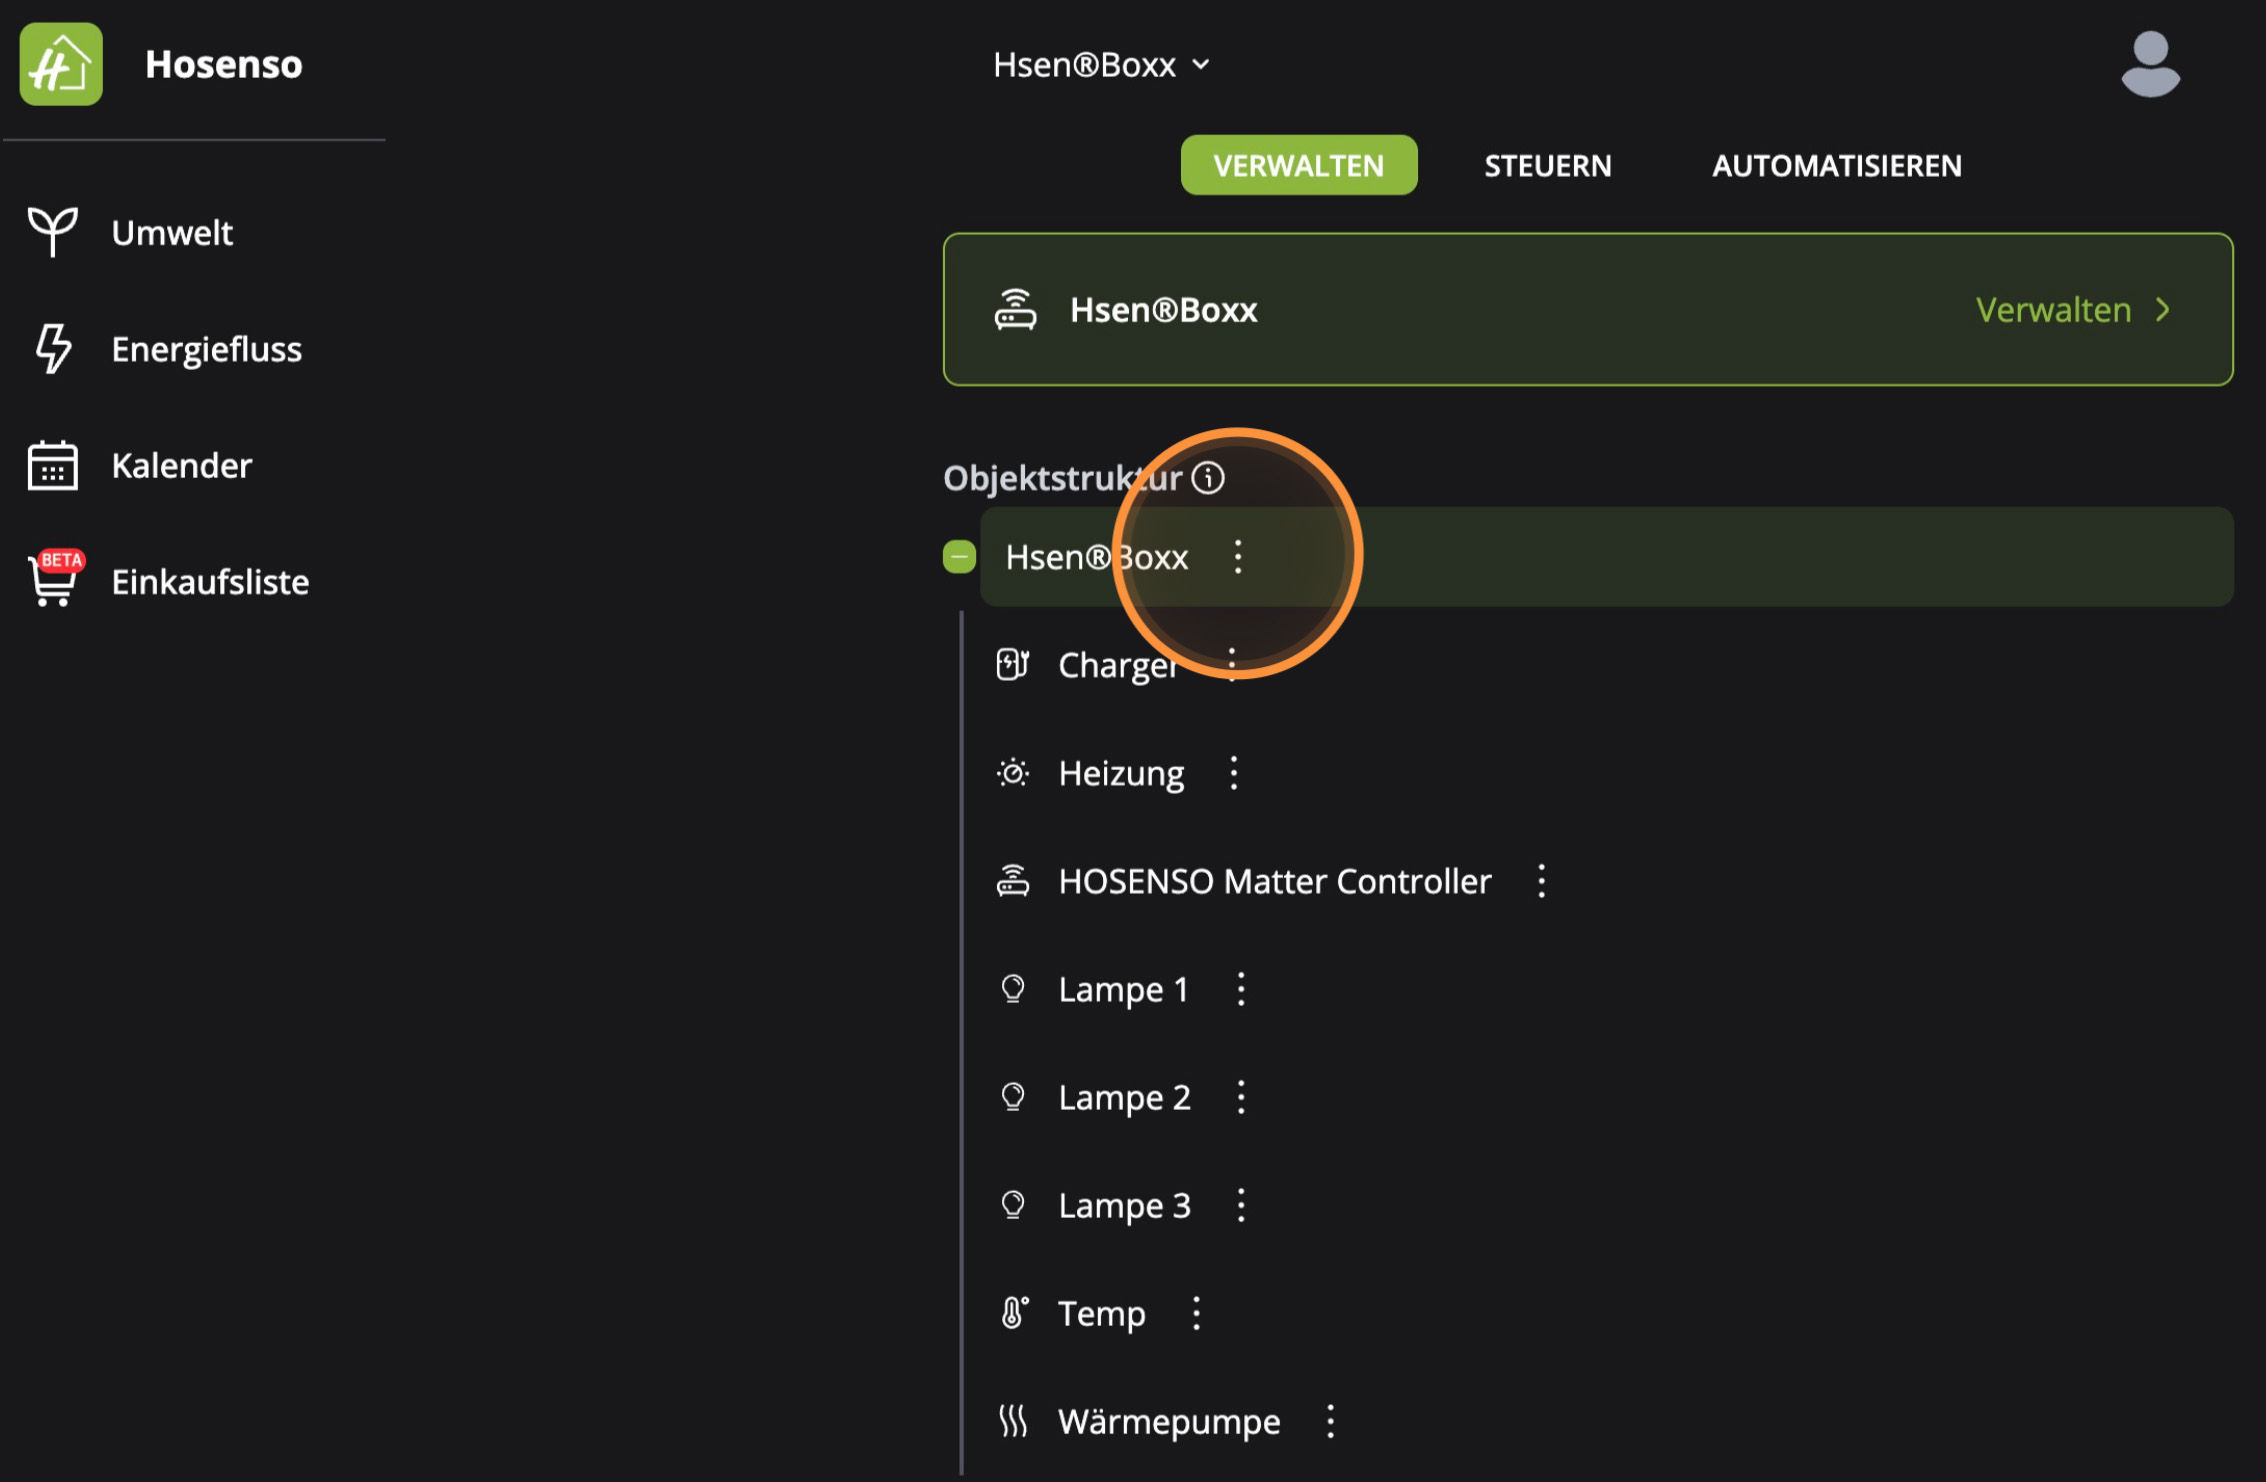Click the Wärmepumpe heat icon
This screenshot has height=1482, width=2266.
(1012, 1420)
